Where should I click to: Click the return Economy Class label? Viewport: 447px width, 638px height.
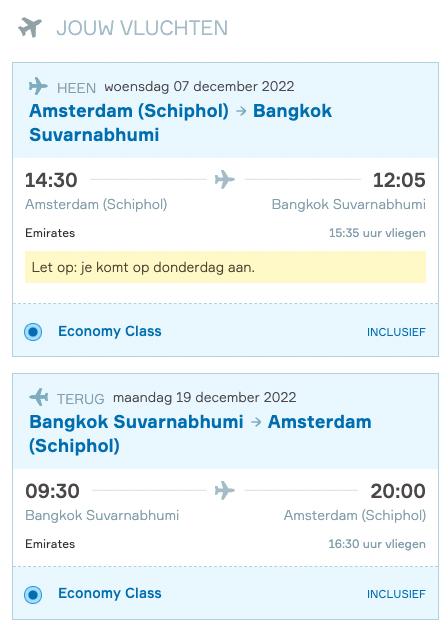[x=110, y=593]
